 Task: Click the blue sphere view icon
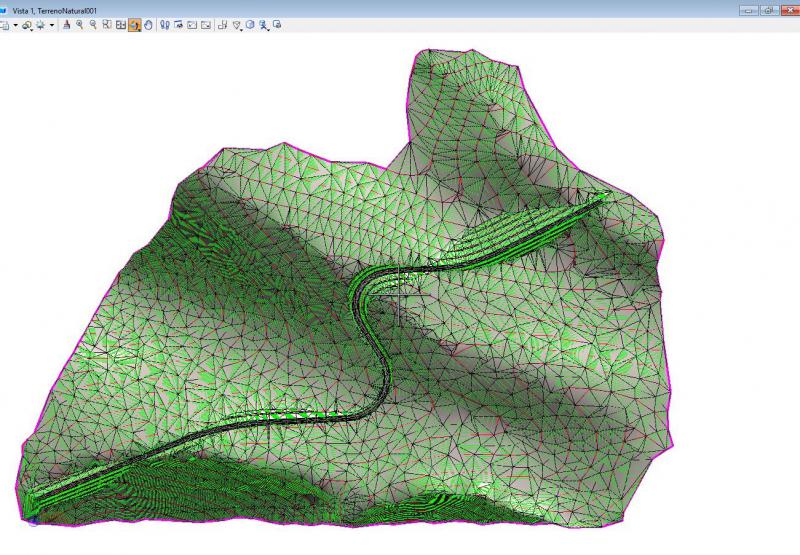[x=250, y=24]
